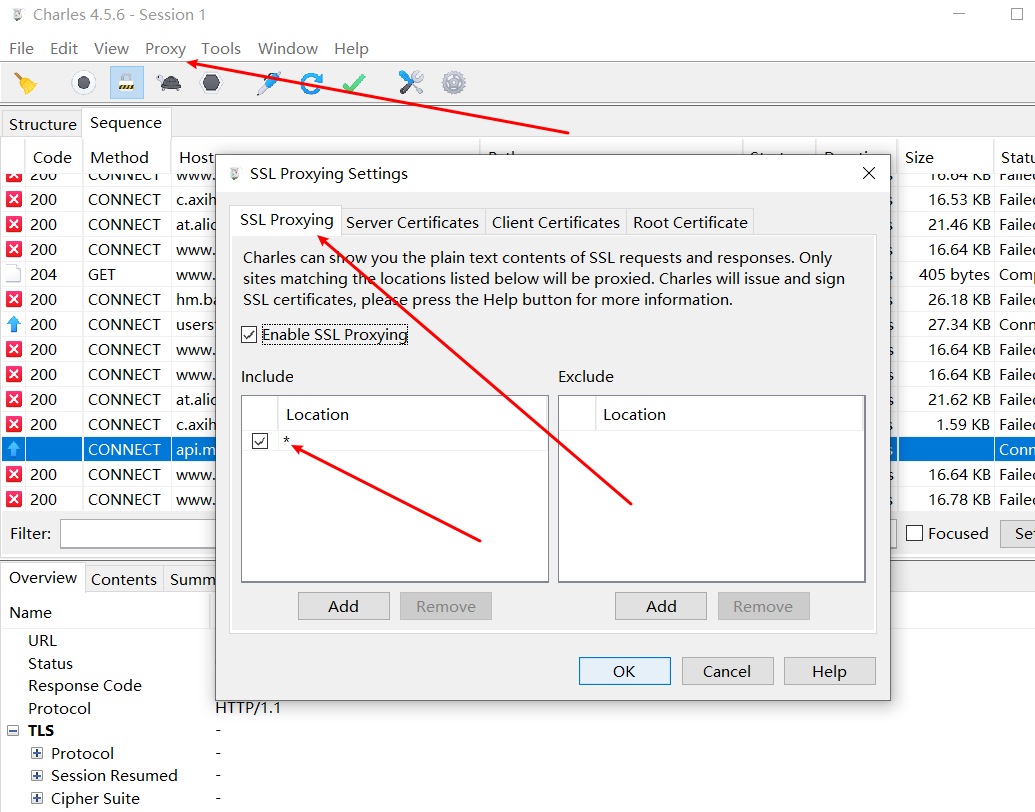Switch to the Overview tab
1035x812 pixels.
click(x=43, y=578)
